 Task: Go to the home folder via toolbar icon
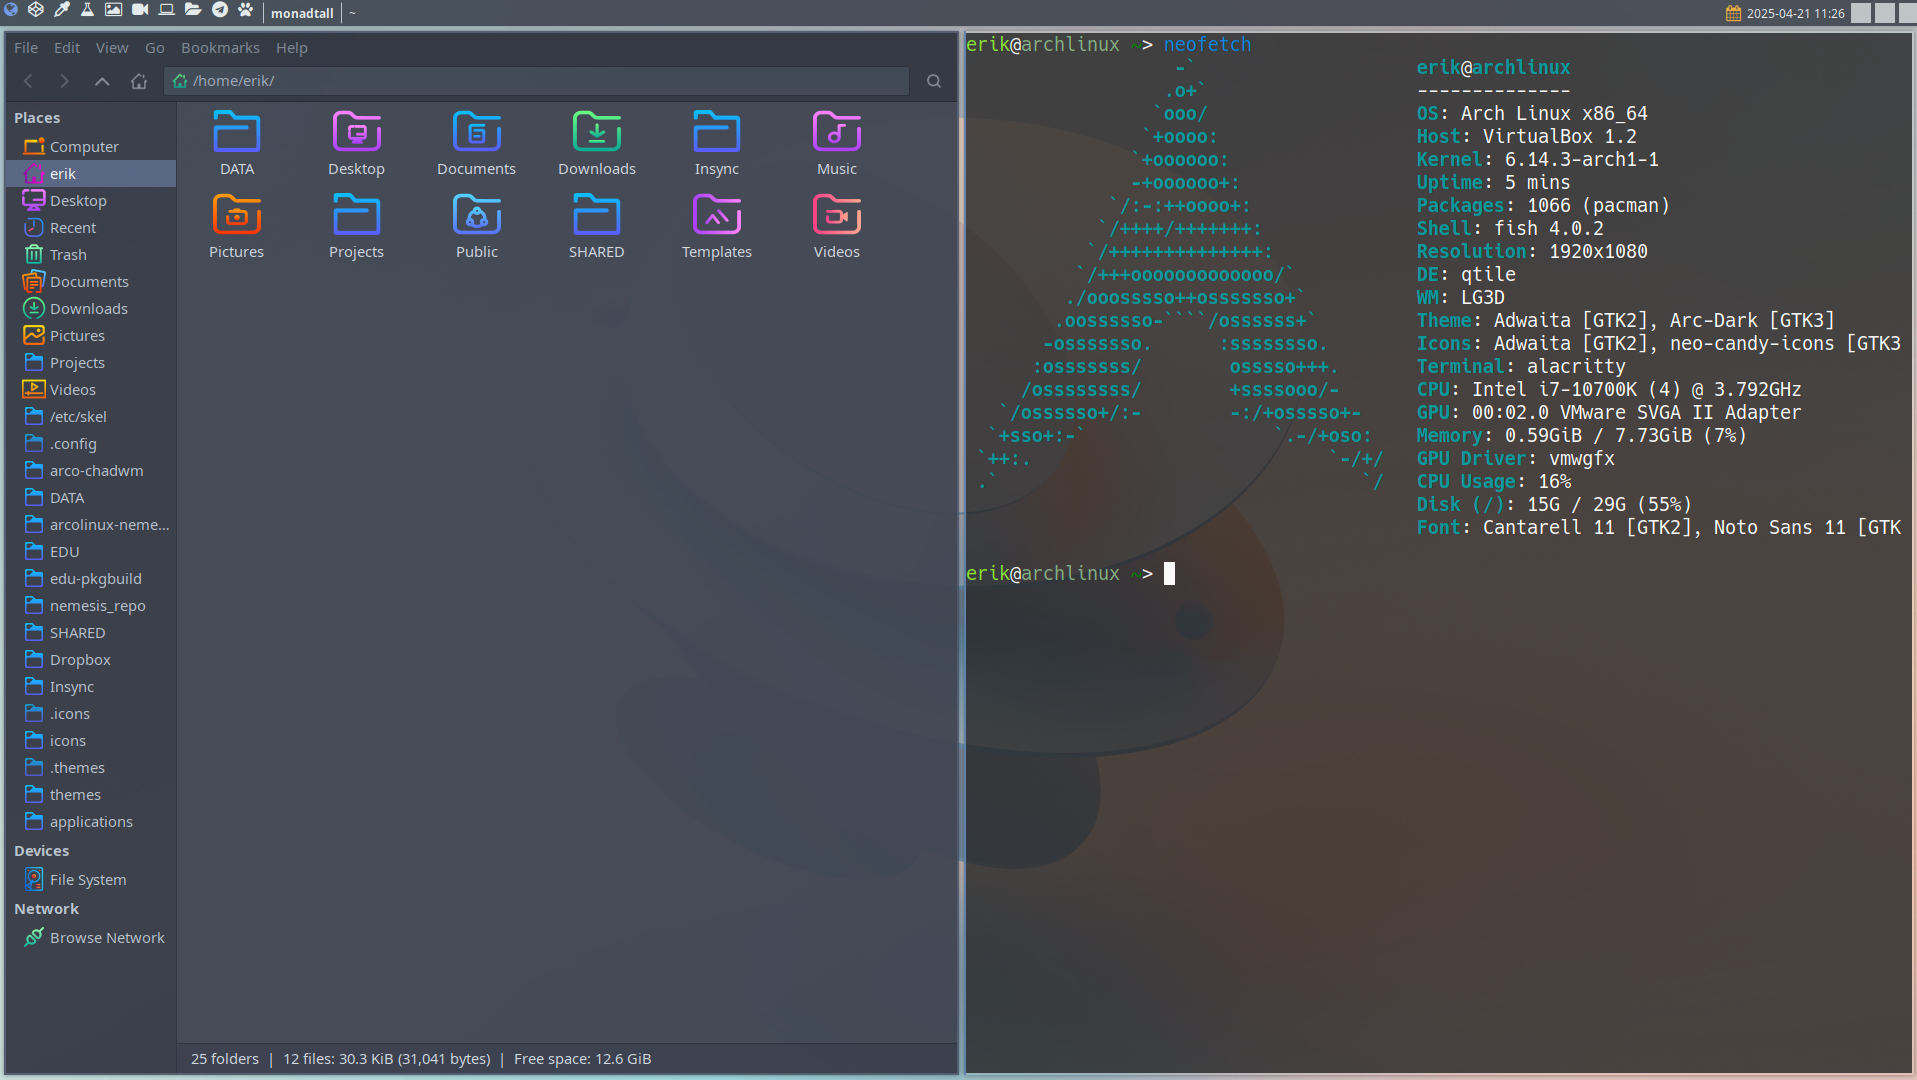coord(139,81)
